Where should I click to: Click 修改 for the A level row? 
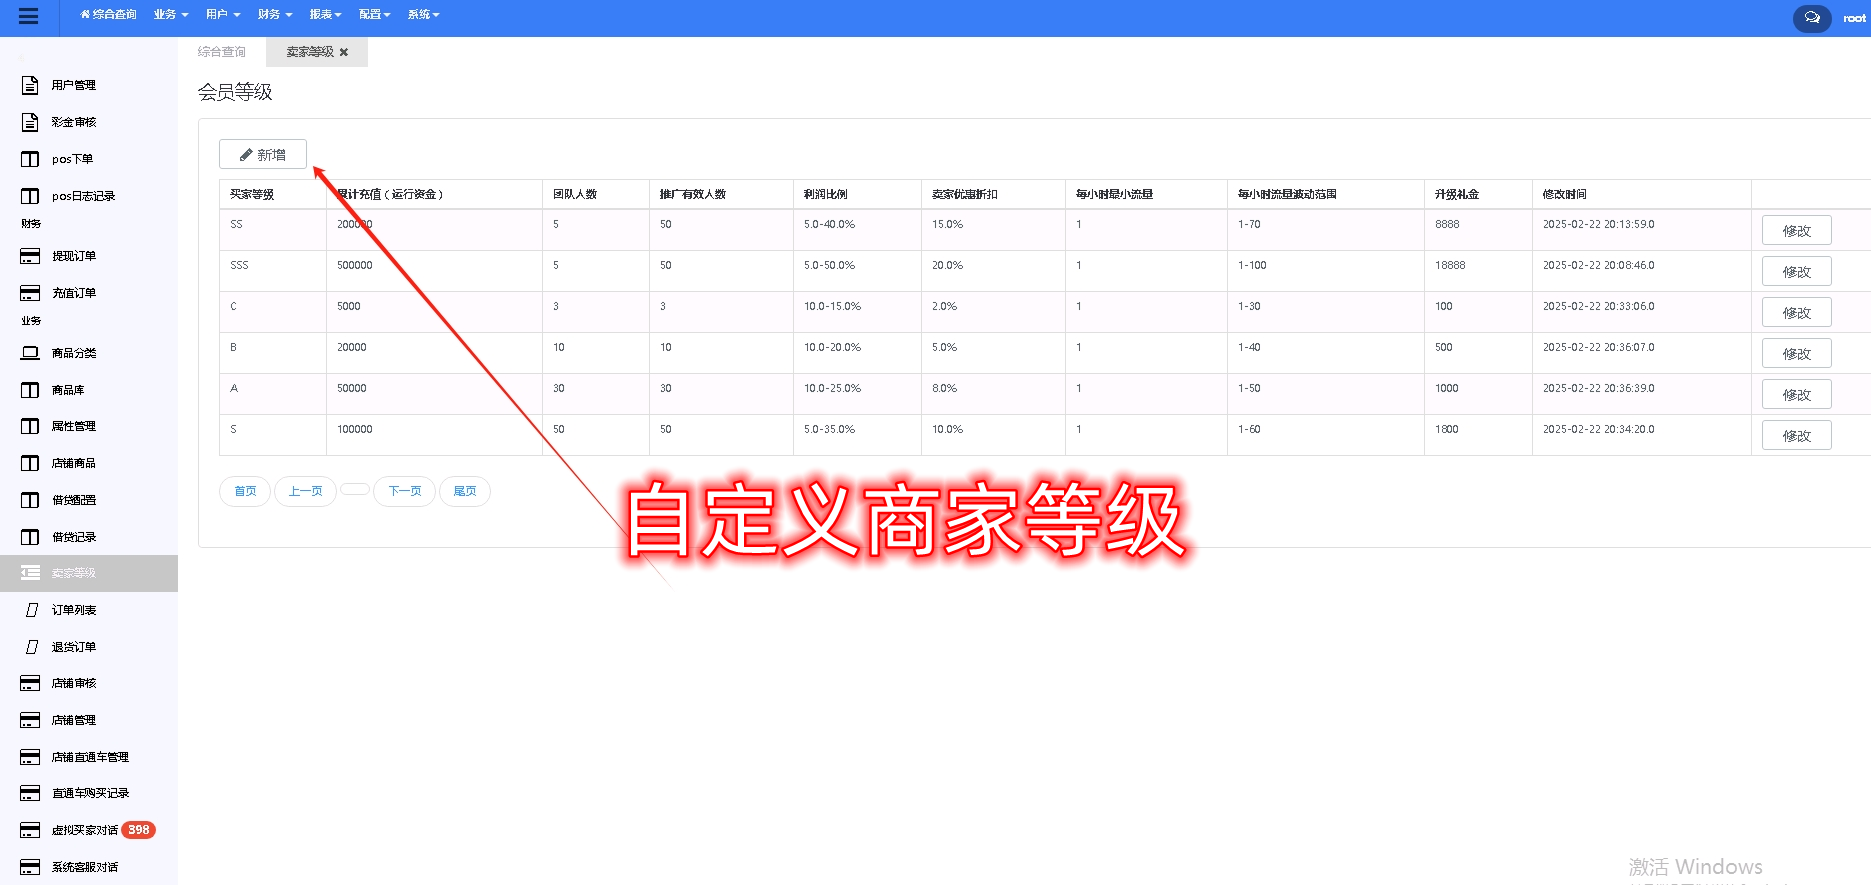coord(1796,395)
